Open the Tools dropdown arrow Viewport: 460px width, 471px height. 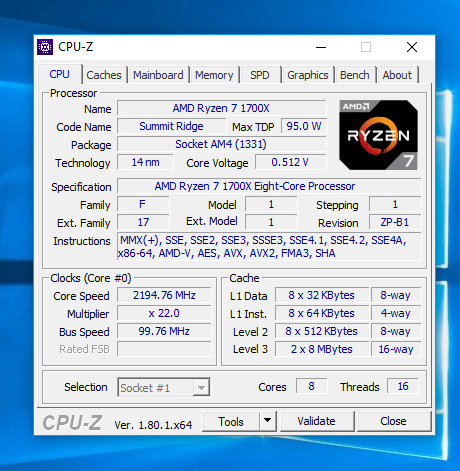(267, 421)
